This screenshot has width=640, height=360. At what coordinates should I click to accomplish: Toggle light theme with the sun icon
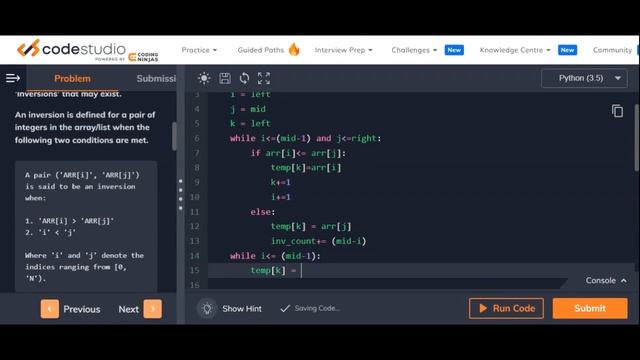[204, 78]
